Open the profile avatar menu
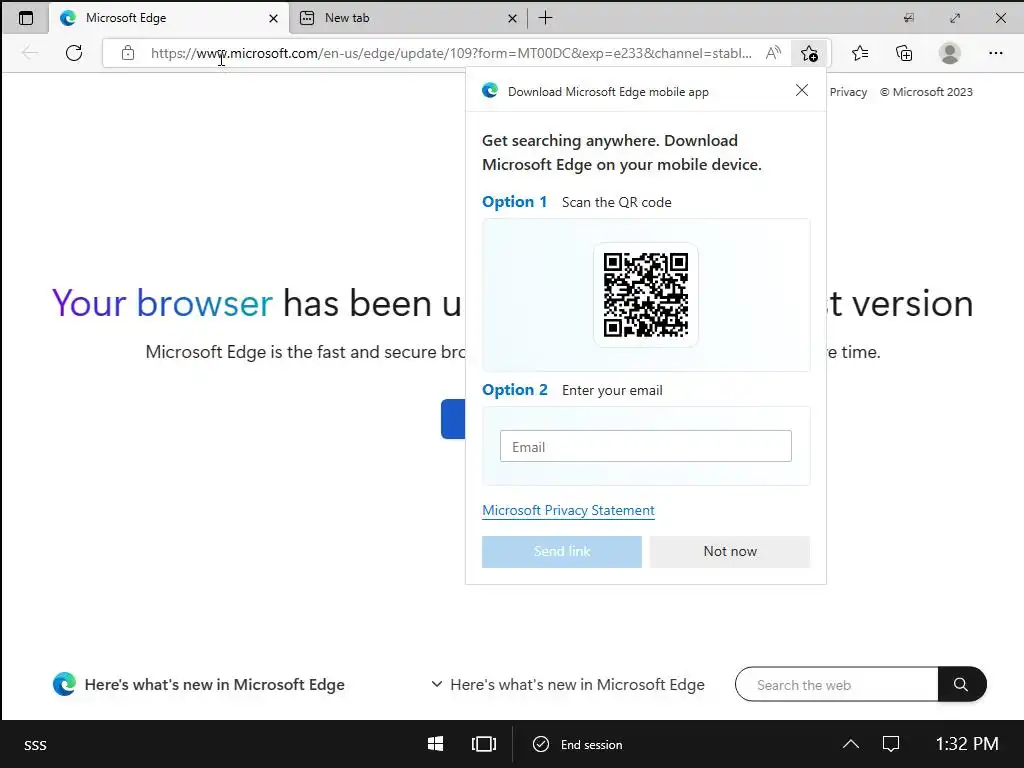This screenshot has height=768, width=1024. [950, 53]
